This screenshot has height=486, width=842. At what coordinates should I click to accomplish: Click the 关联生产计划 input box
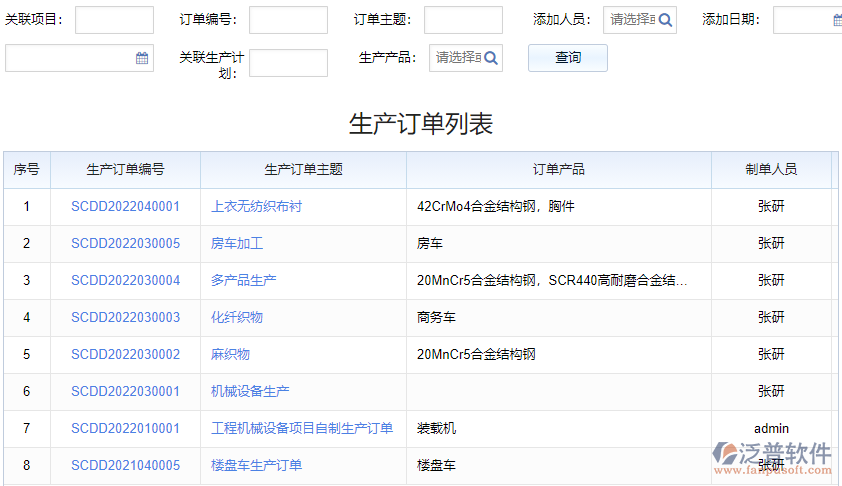(x=288, y=63)
